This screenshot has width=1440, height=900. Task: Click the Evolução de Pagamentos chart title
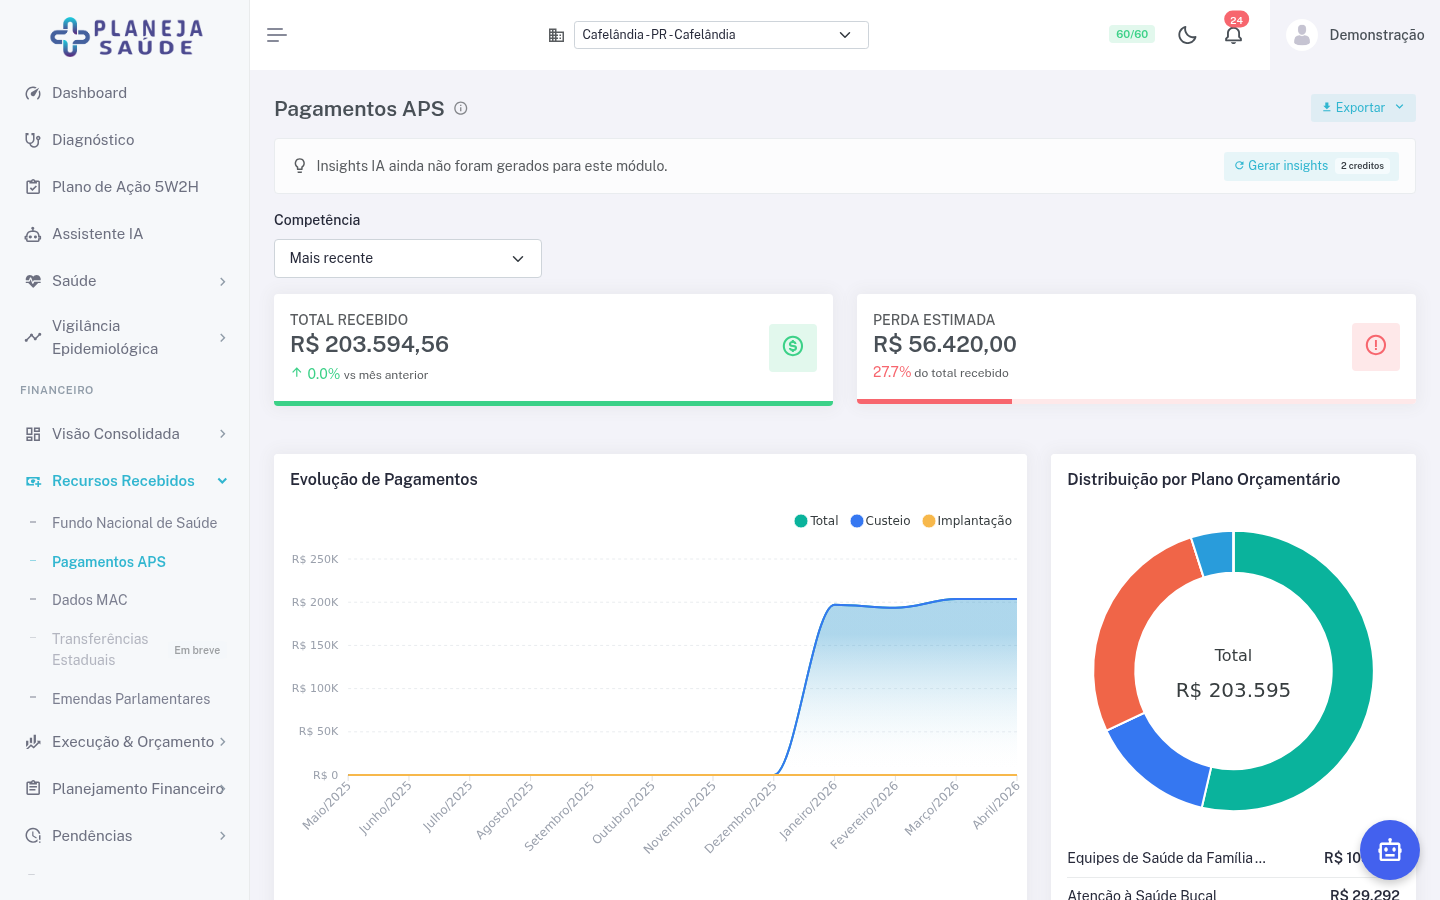(384, 480)
